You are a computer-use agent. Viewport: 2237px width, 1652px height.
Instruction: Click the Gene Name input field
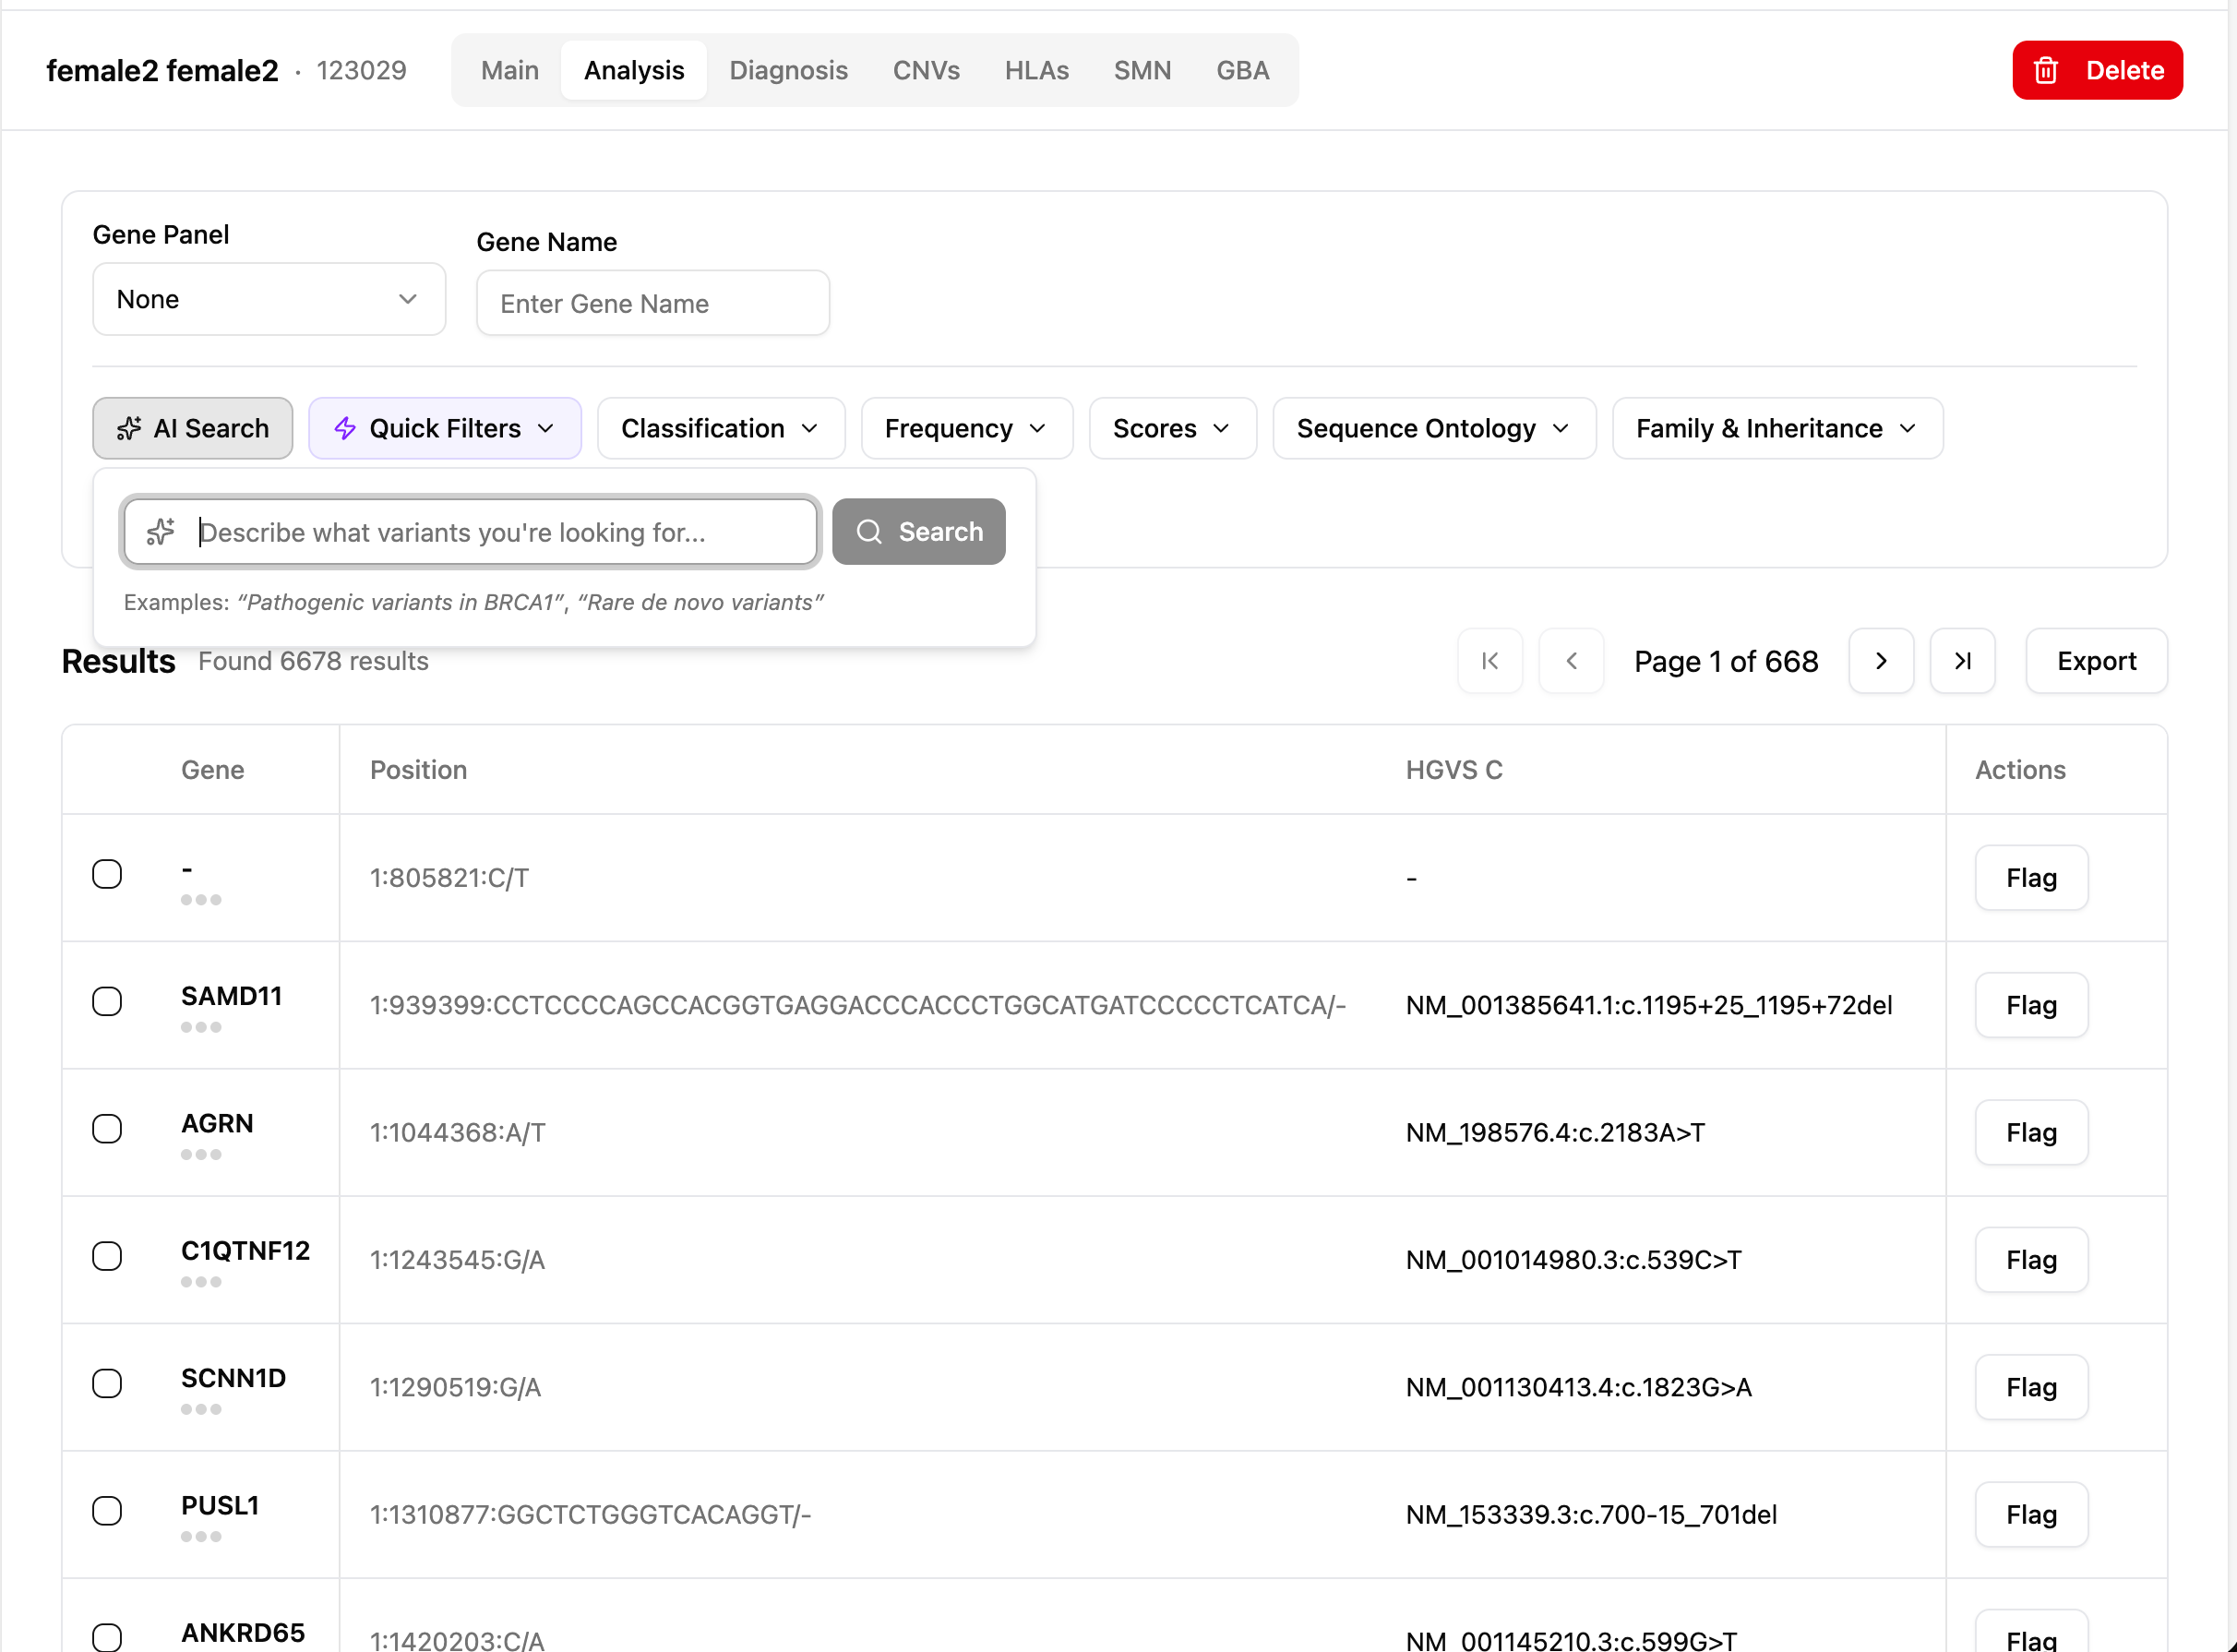652,303
